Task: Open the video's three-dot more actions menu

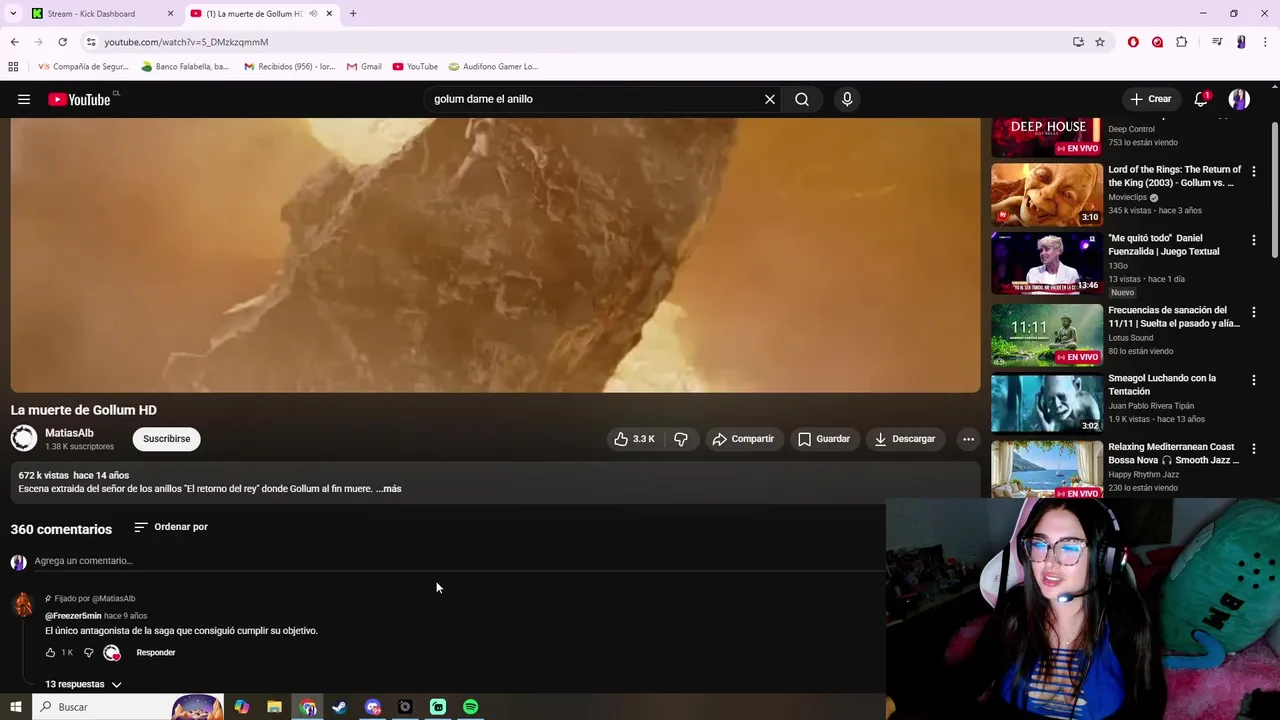Action: 968,439
